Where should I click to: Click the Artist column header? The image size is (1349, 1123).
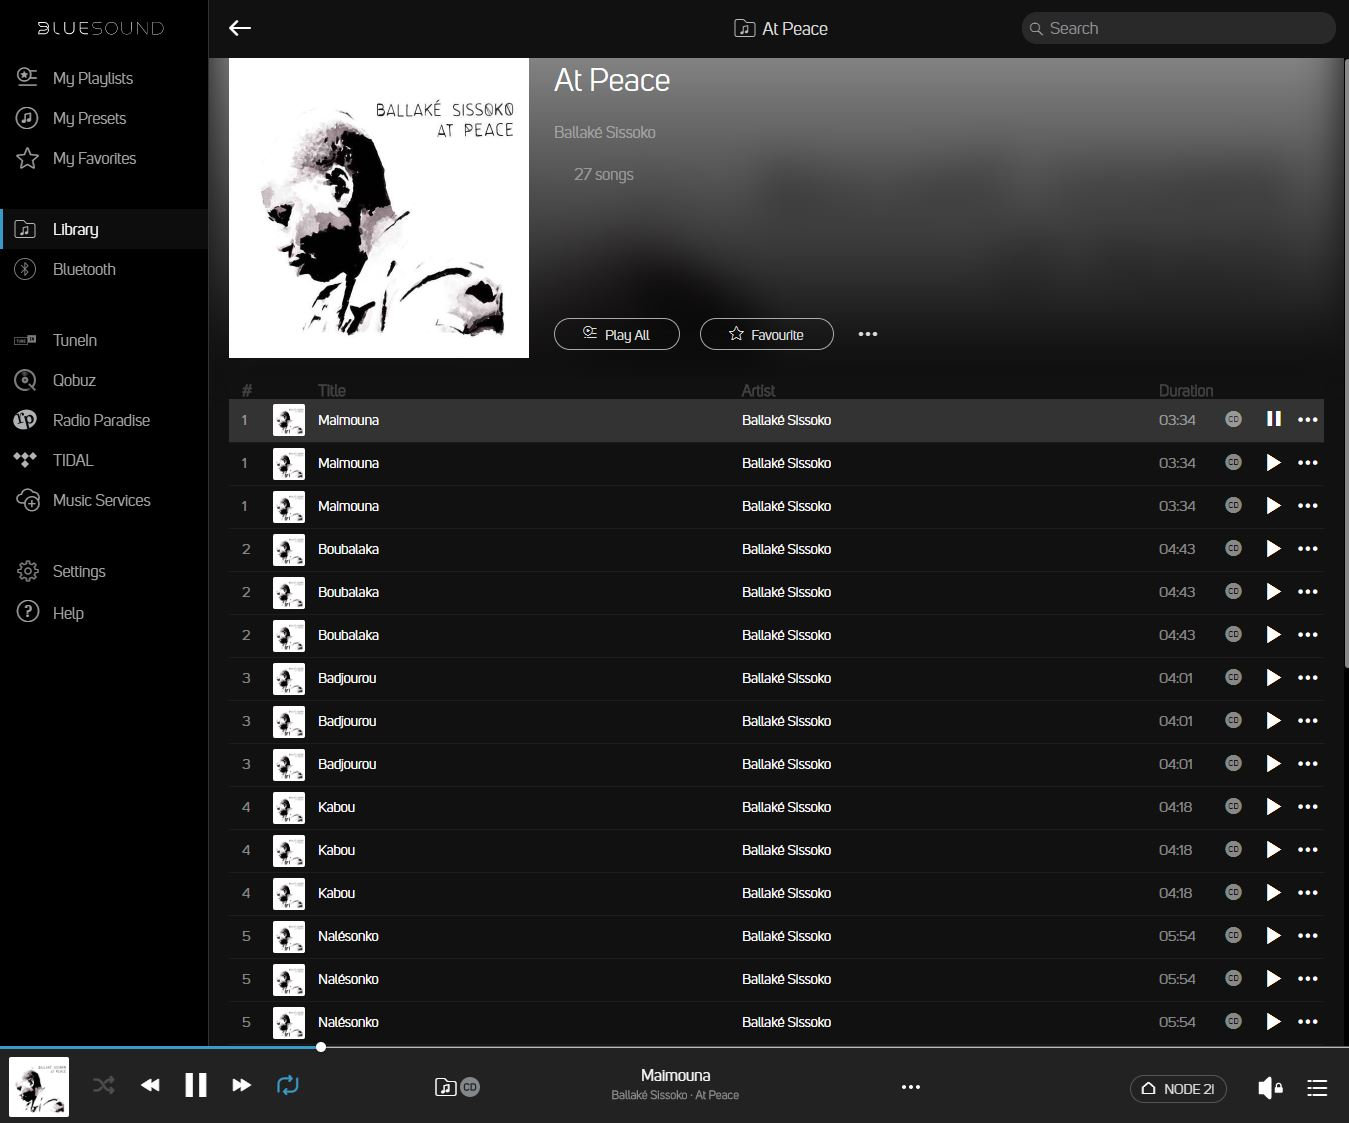coord(758,390)
